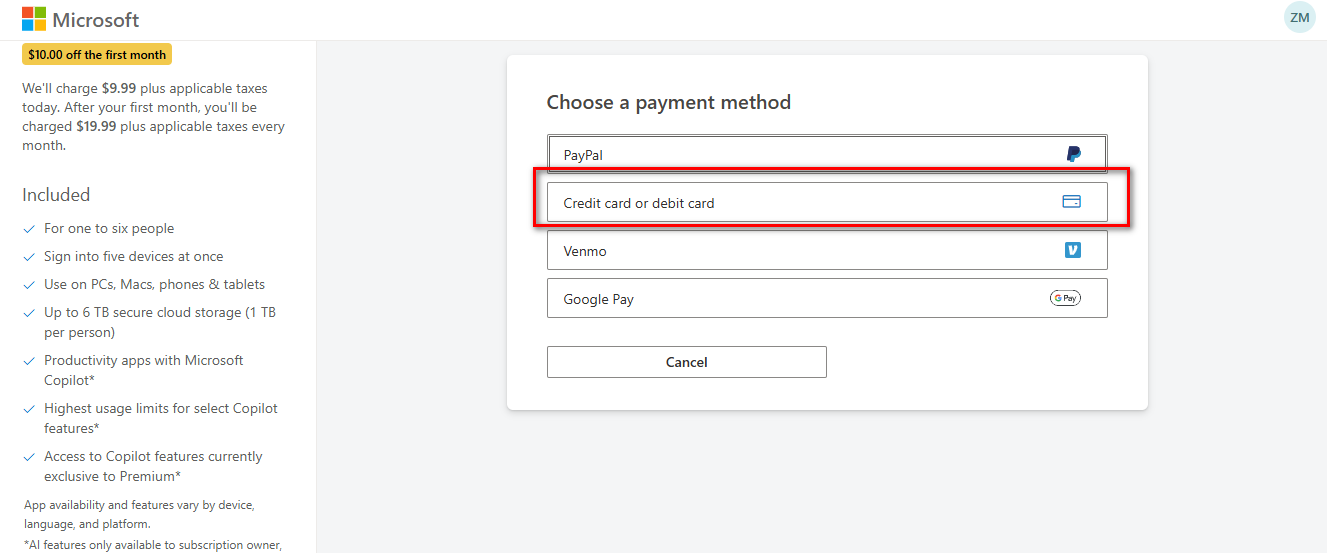Viewport: 1327px width, 553px height.
Task: Select the Google Pay option label
Action: (598, 299)
